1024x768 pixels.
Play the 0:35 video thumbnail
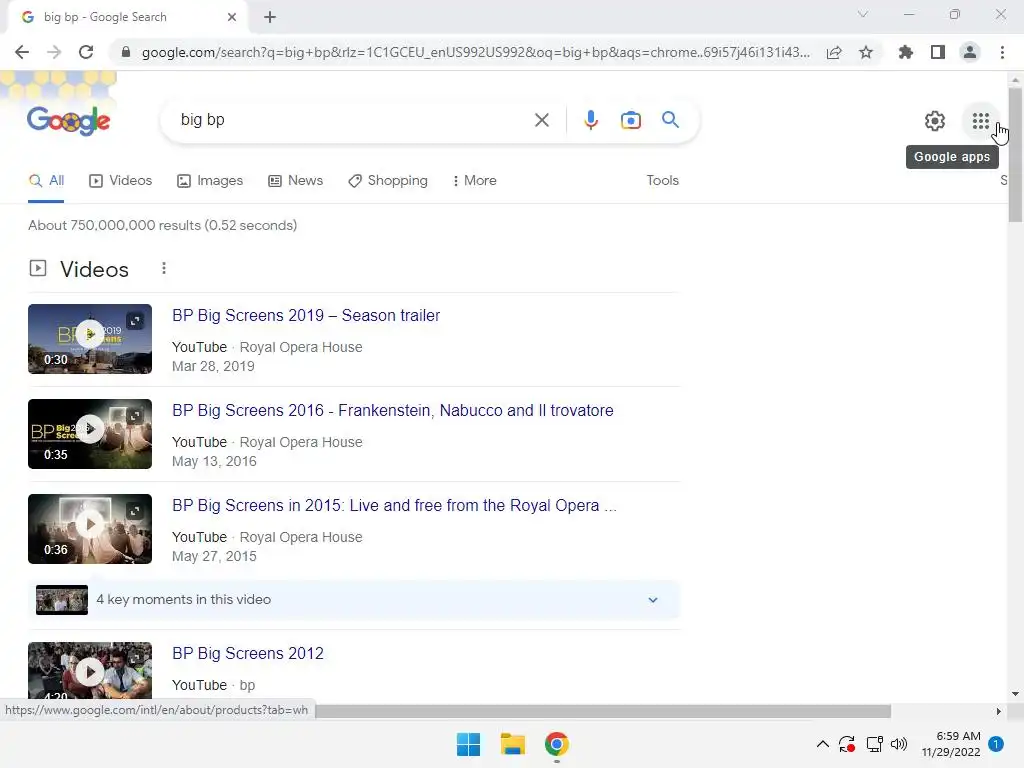click(89, 434)
